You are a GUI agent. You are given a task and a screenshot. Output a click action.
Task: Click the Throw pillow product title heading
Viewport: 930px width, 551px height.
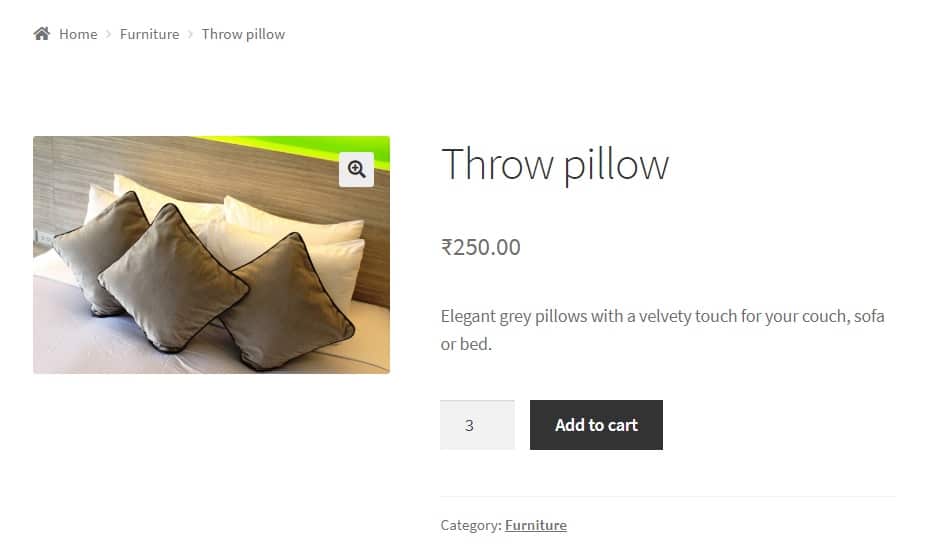tap(555, 165)
